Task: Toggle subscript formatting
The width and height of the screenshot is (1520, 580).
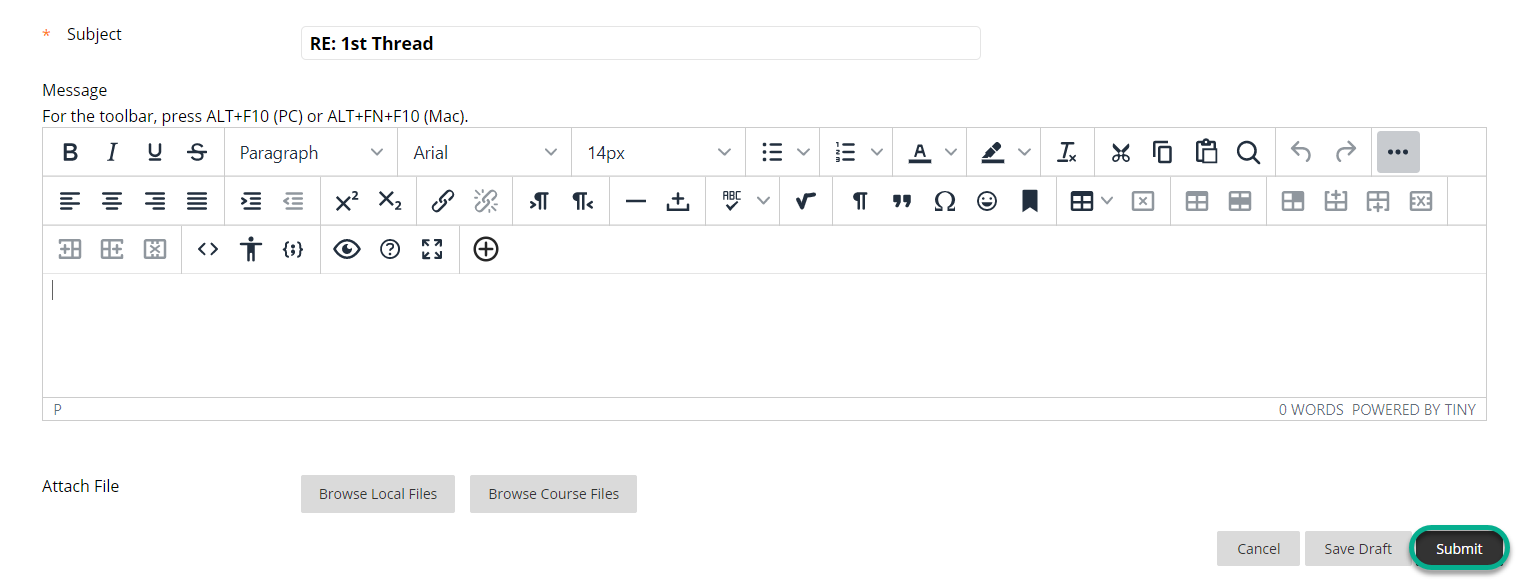Action: click(x=390, y=201)
